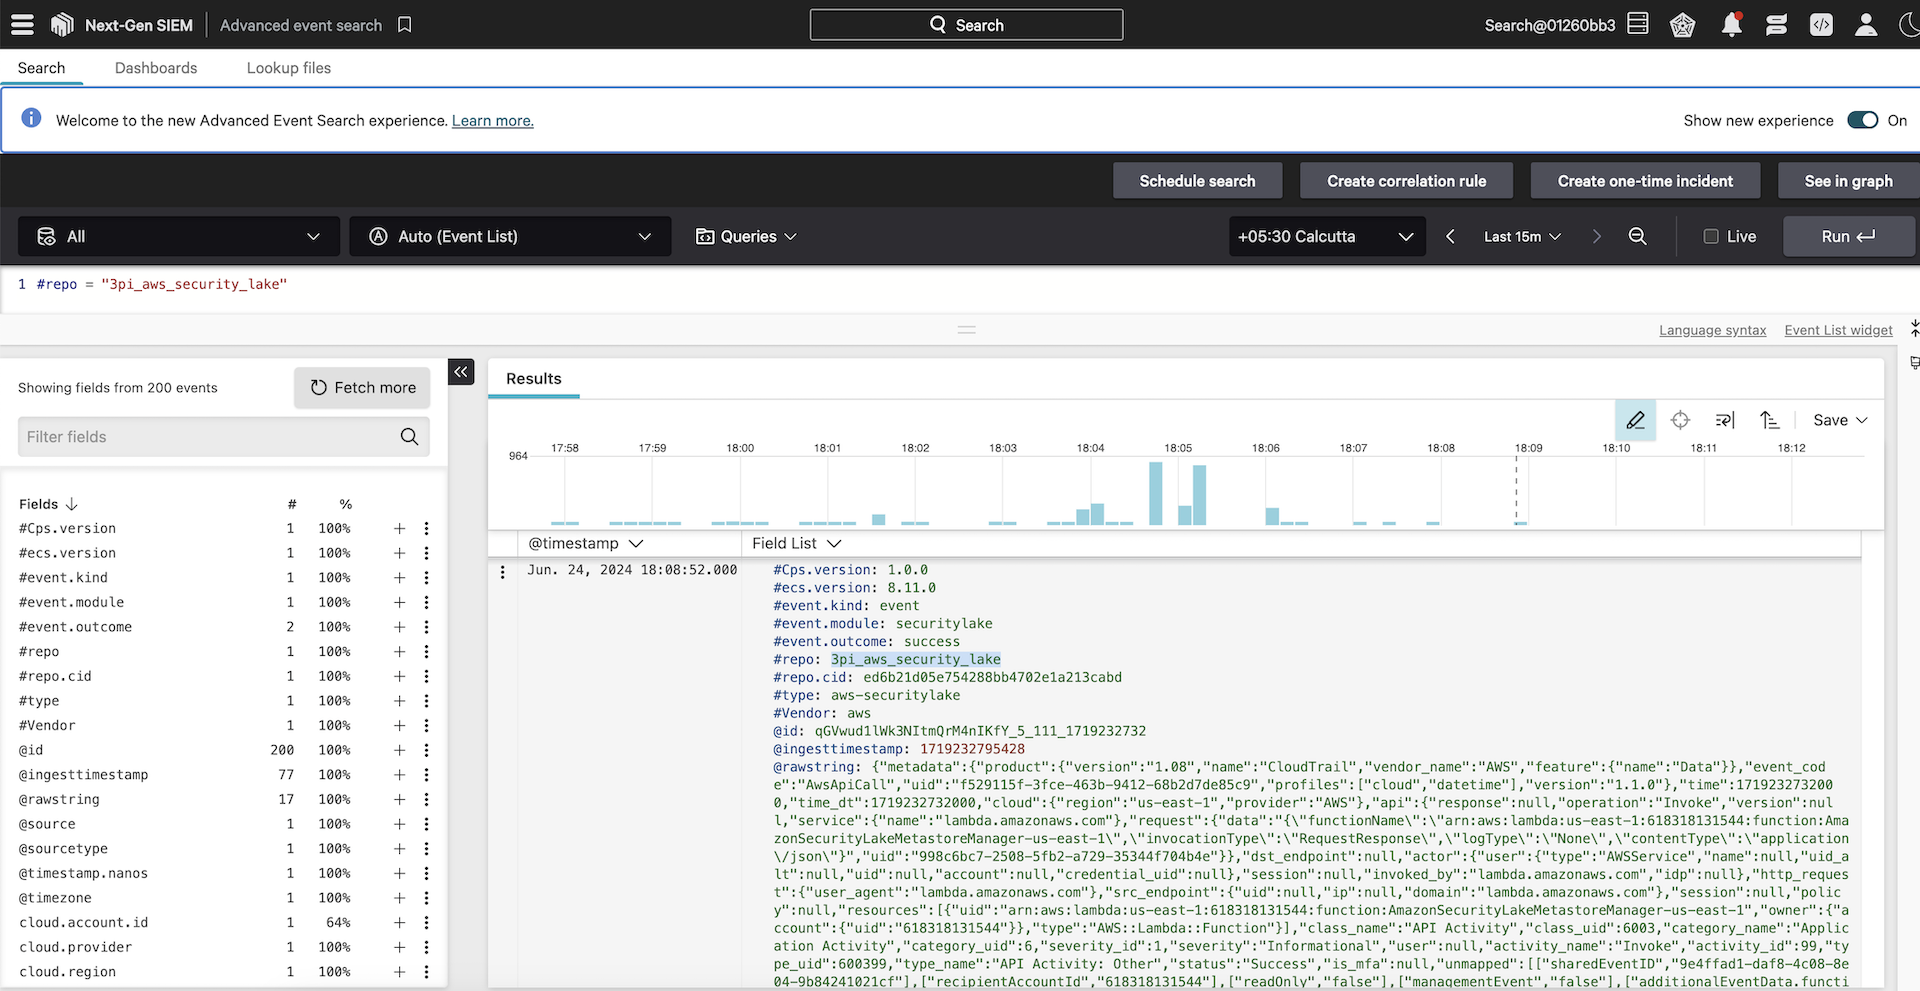
Task: Switch to the Dashboards tab
Action: coord(156,68)
